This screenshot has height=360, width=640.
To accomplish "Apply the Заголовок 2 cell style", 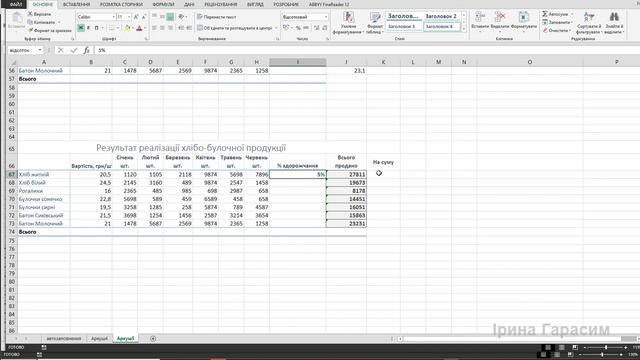I will click(x=441, y=16).
